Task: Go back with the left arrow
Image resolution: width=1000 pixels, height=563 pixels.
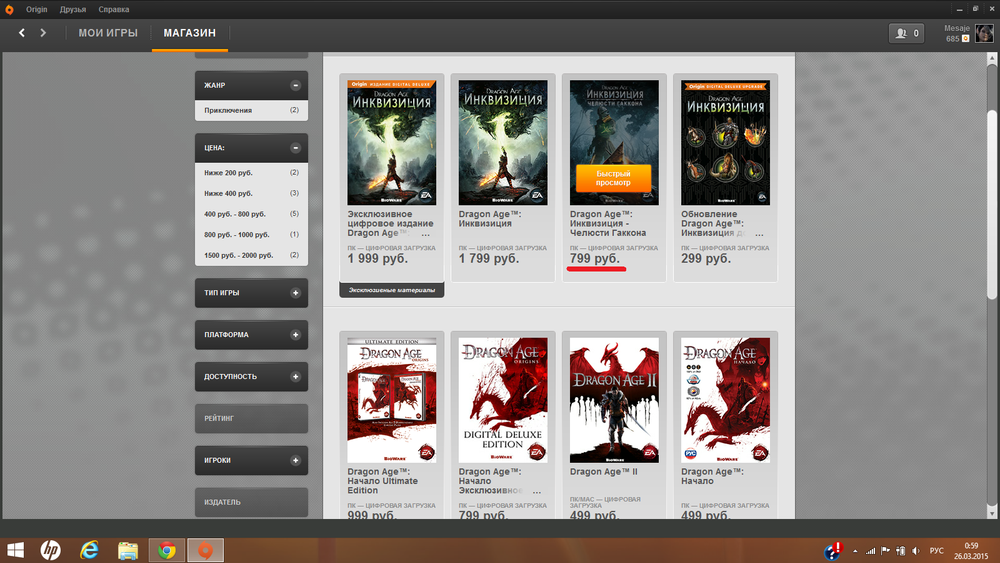Action: [22, 33]
